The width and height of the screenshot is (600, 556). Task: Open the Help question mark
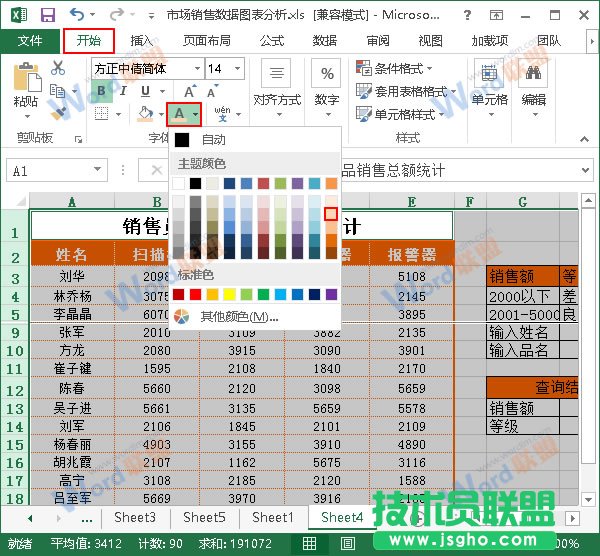pos(467,15)
